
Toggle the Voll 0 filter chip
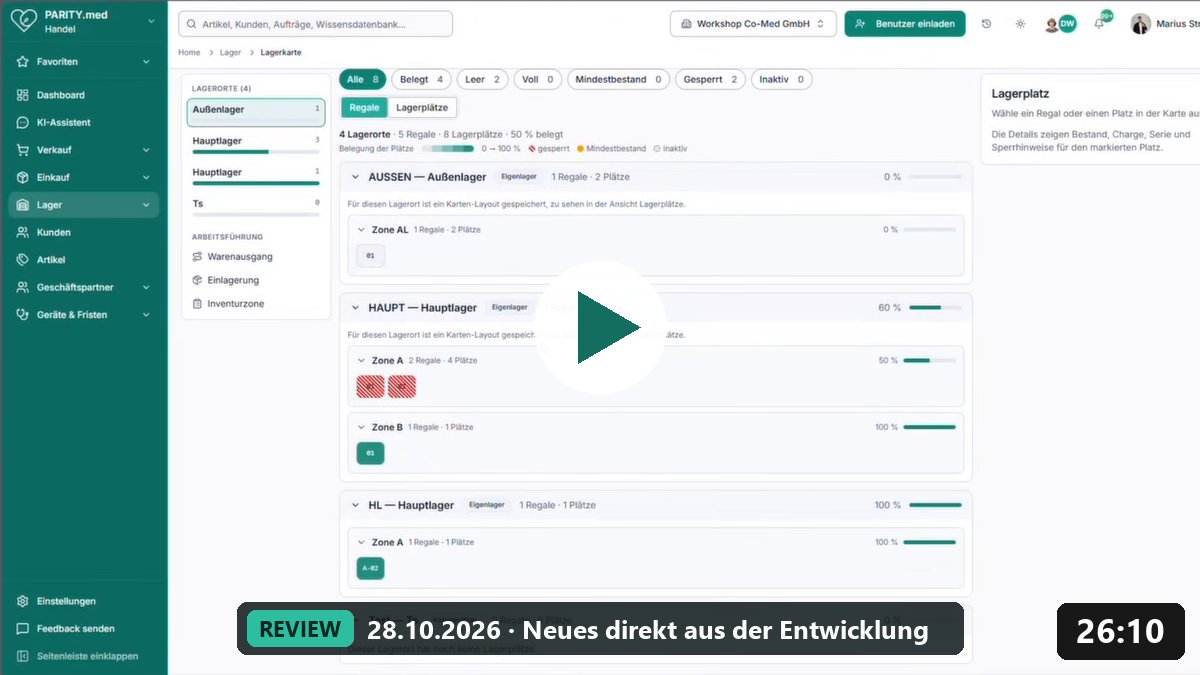click(x=538, y=79)
